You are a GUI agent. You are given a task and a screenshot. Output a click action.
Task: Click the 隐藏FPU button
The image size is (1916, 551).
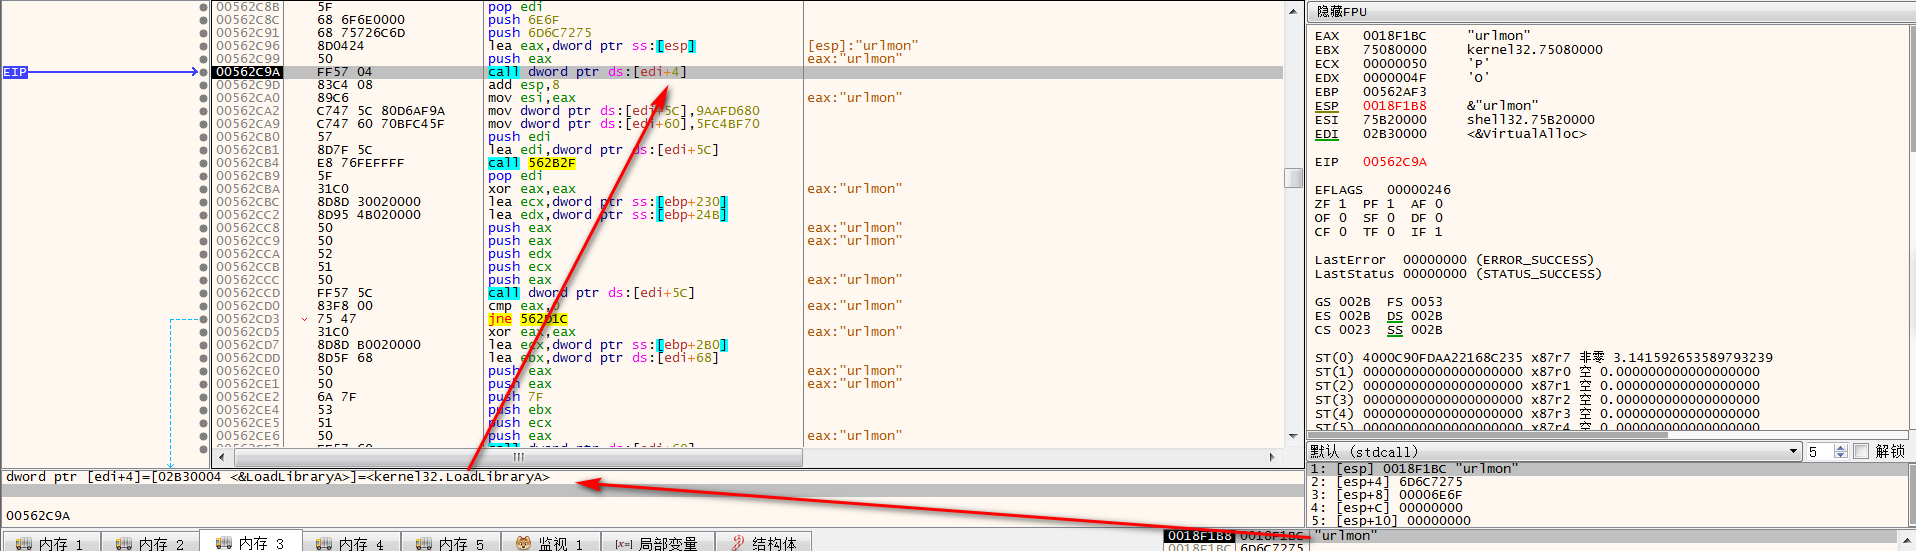[x=1341, y=12]
